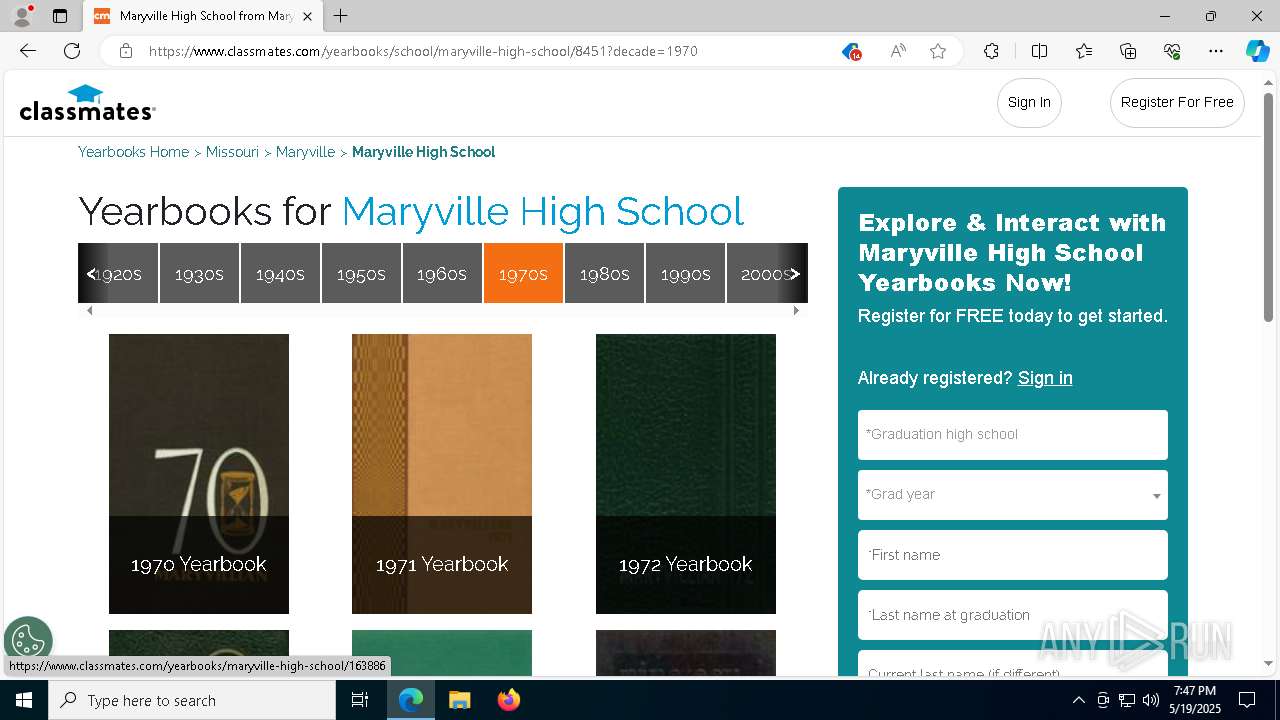Open the 1970 Yearbook cover
Image resolution: width=1280 pixels, height=720 pixels.
[x=199, y=474]
